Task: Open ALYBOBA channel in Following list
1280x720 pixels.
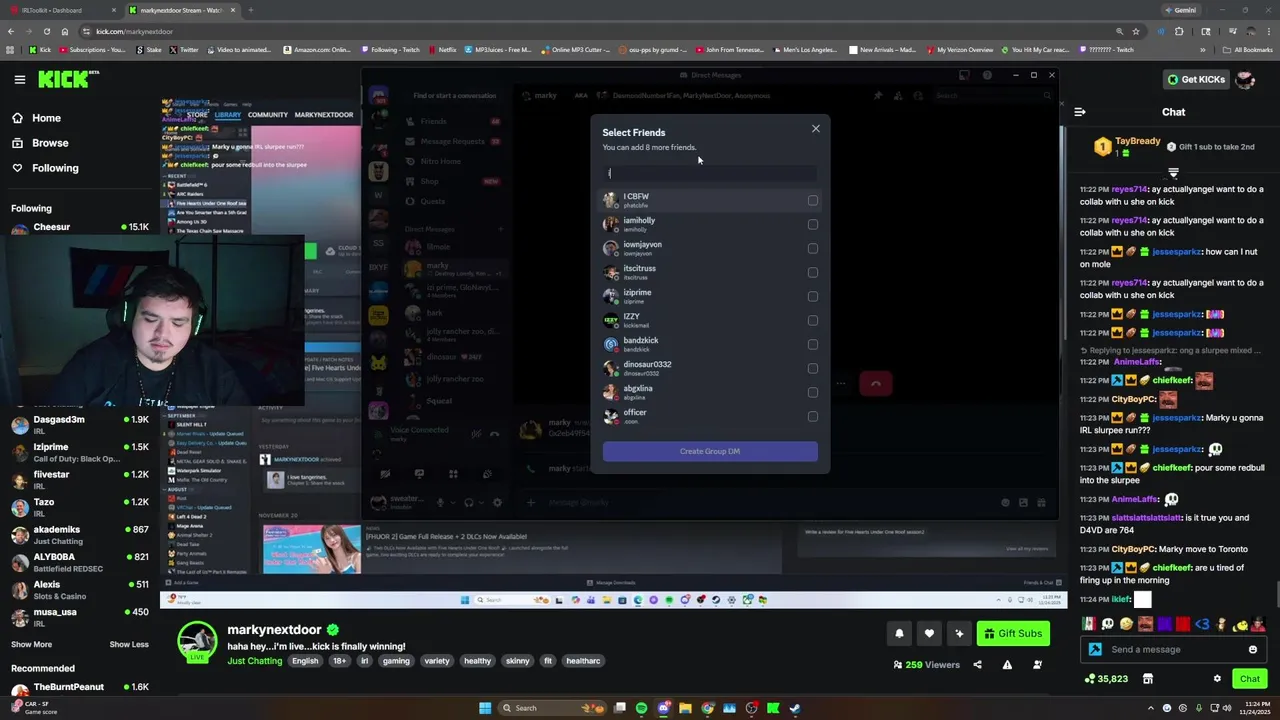Action: tap(80, 562)
